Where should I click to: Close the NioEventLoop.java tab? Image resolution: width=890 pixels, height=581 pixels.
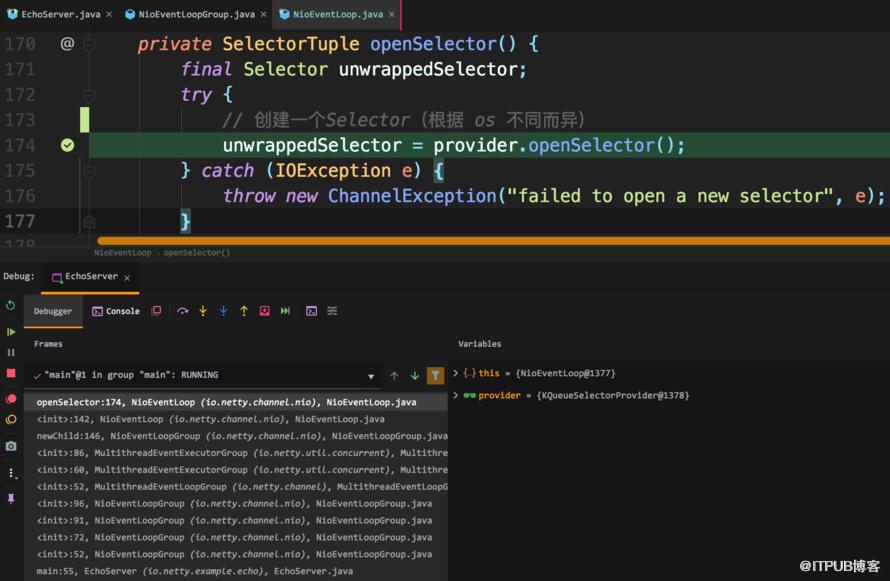[392, 14]
